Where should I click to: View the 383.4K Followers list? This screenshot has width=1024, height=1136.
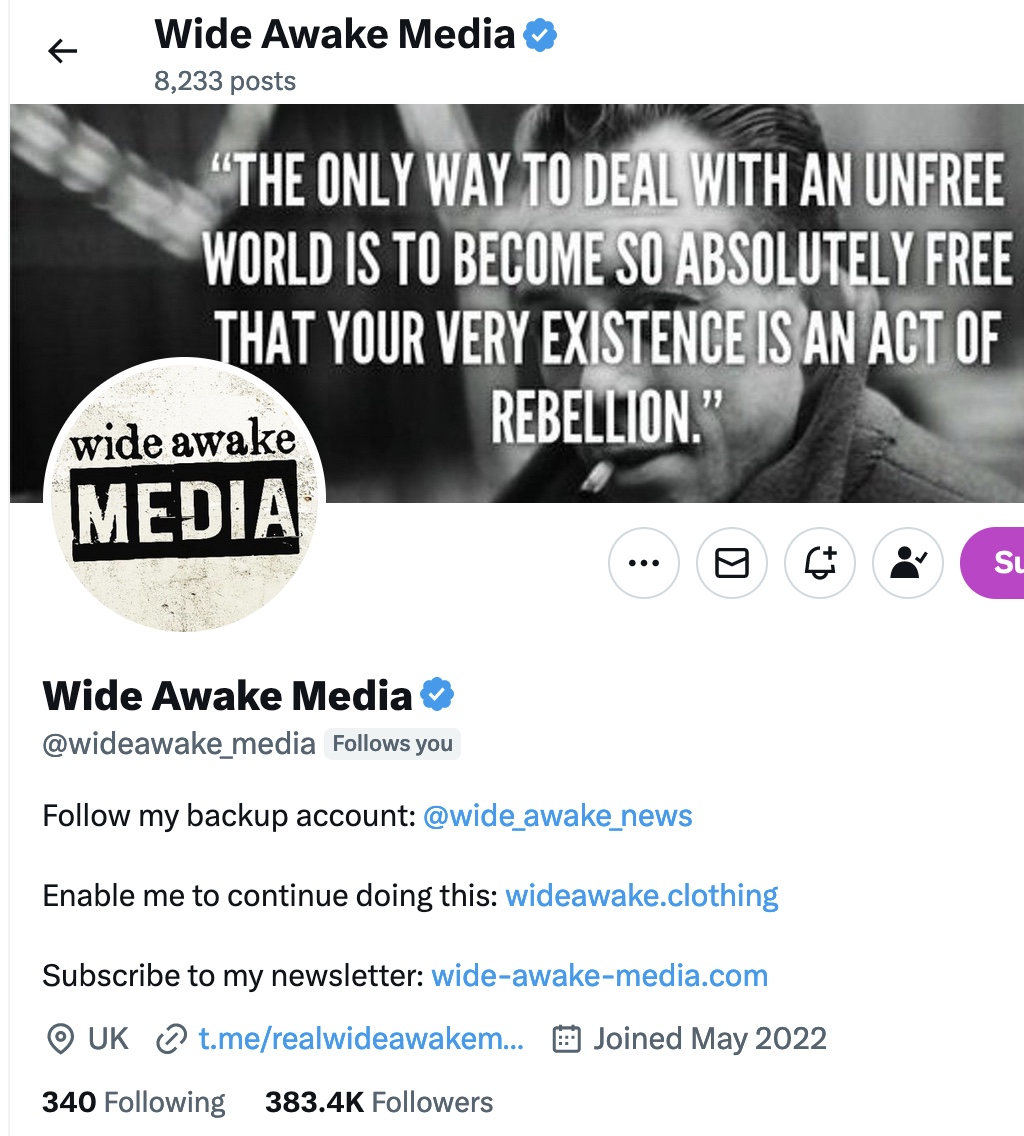point(379,1102)
